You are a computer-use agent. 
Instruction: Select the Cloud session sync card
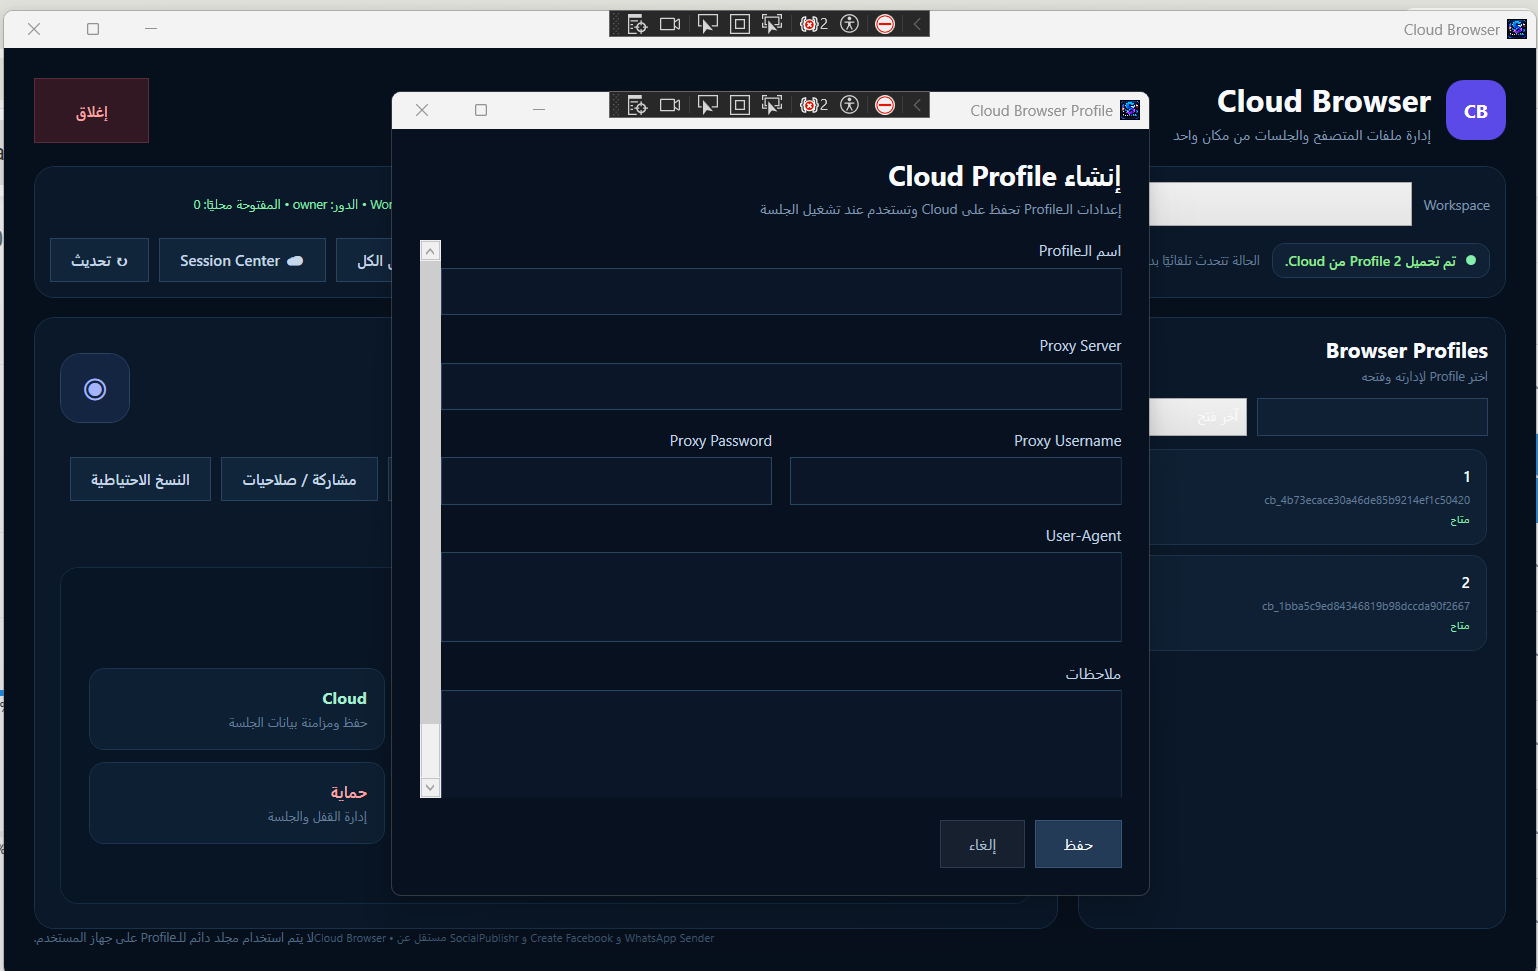pyautogui.click(x=237, y=709)
